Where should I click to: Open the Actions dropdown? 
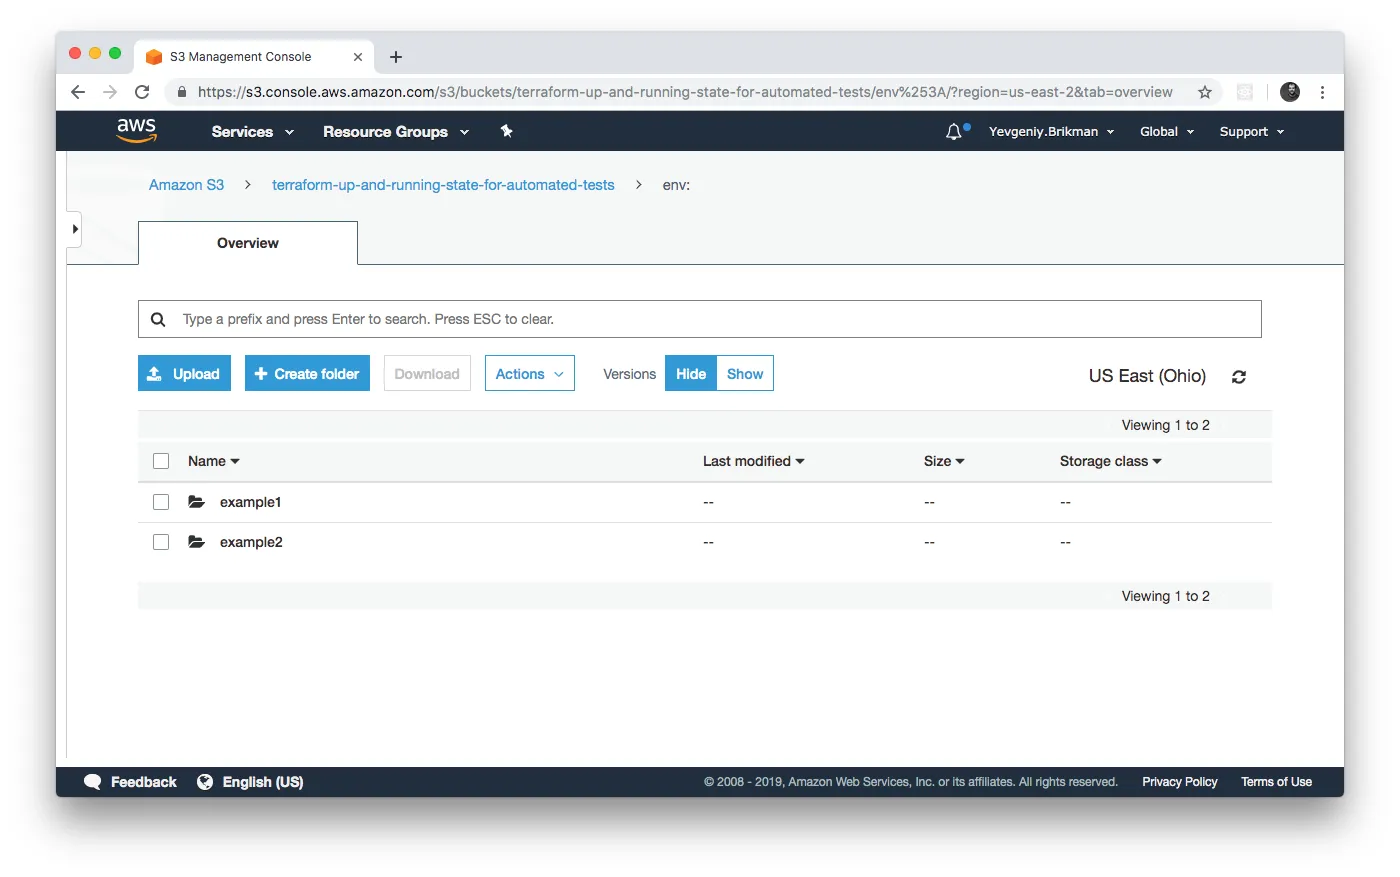pyautogui.click(x=530, y=374)
